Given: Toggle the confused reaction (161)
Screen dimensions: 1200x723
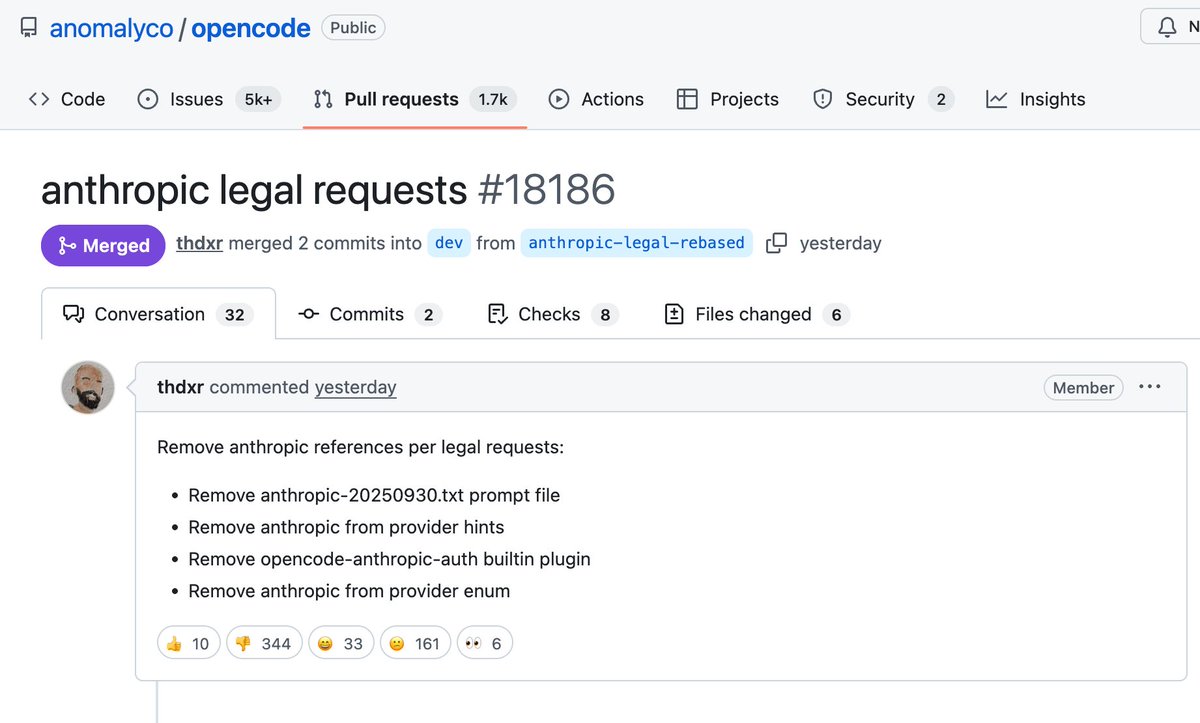Looking at the screenshot, I should (x=415, y=643).
